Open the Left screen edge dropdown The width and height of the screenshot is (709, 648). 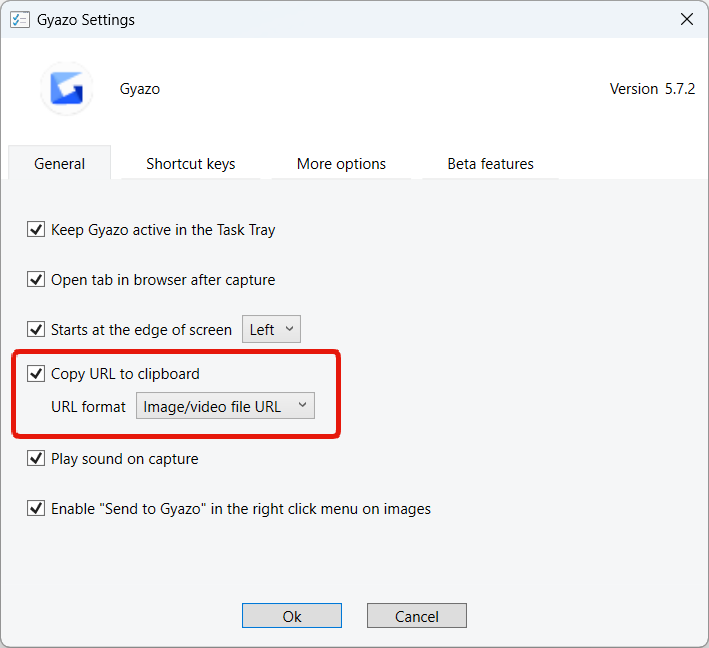271,329
